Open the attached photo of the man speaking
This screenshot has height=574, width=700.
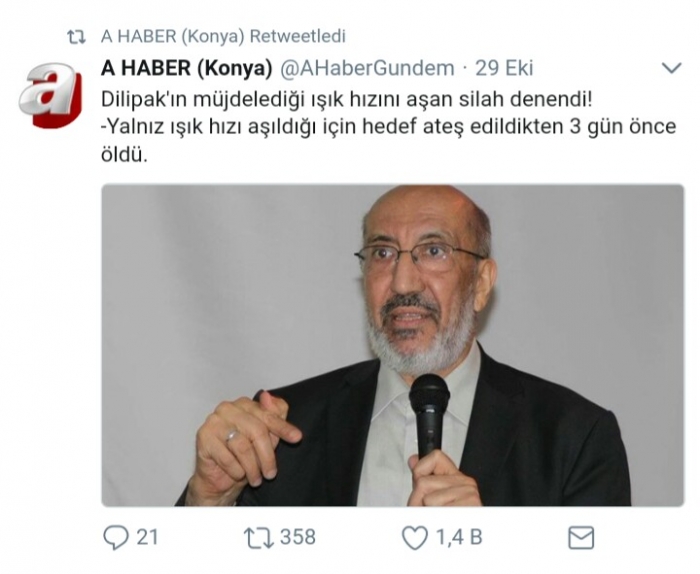point(393,345)
